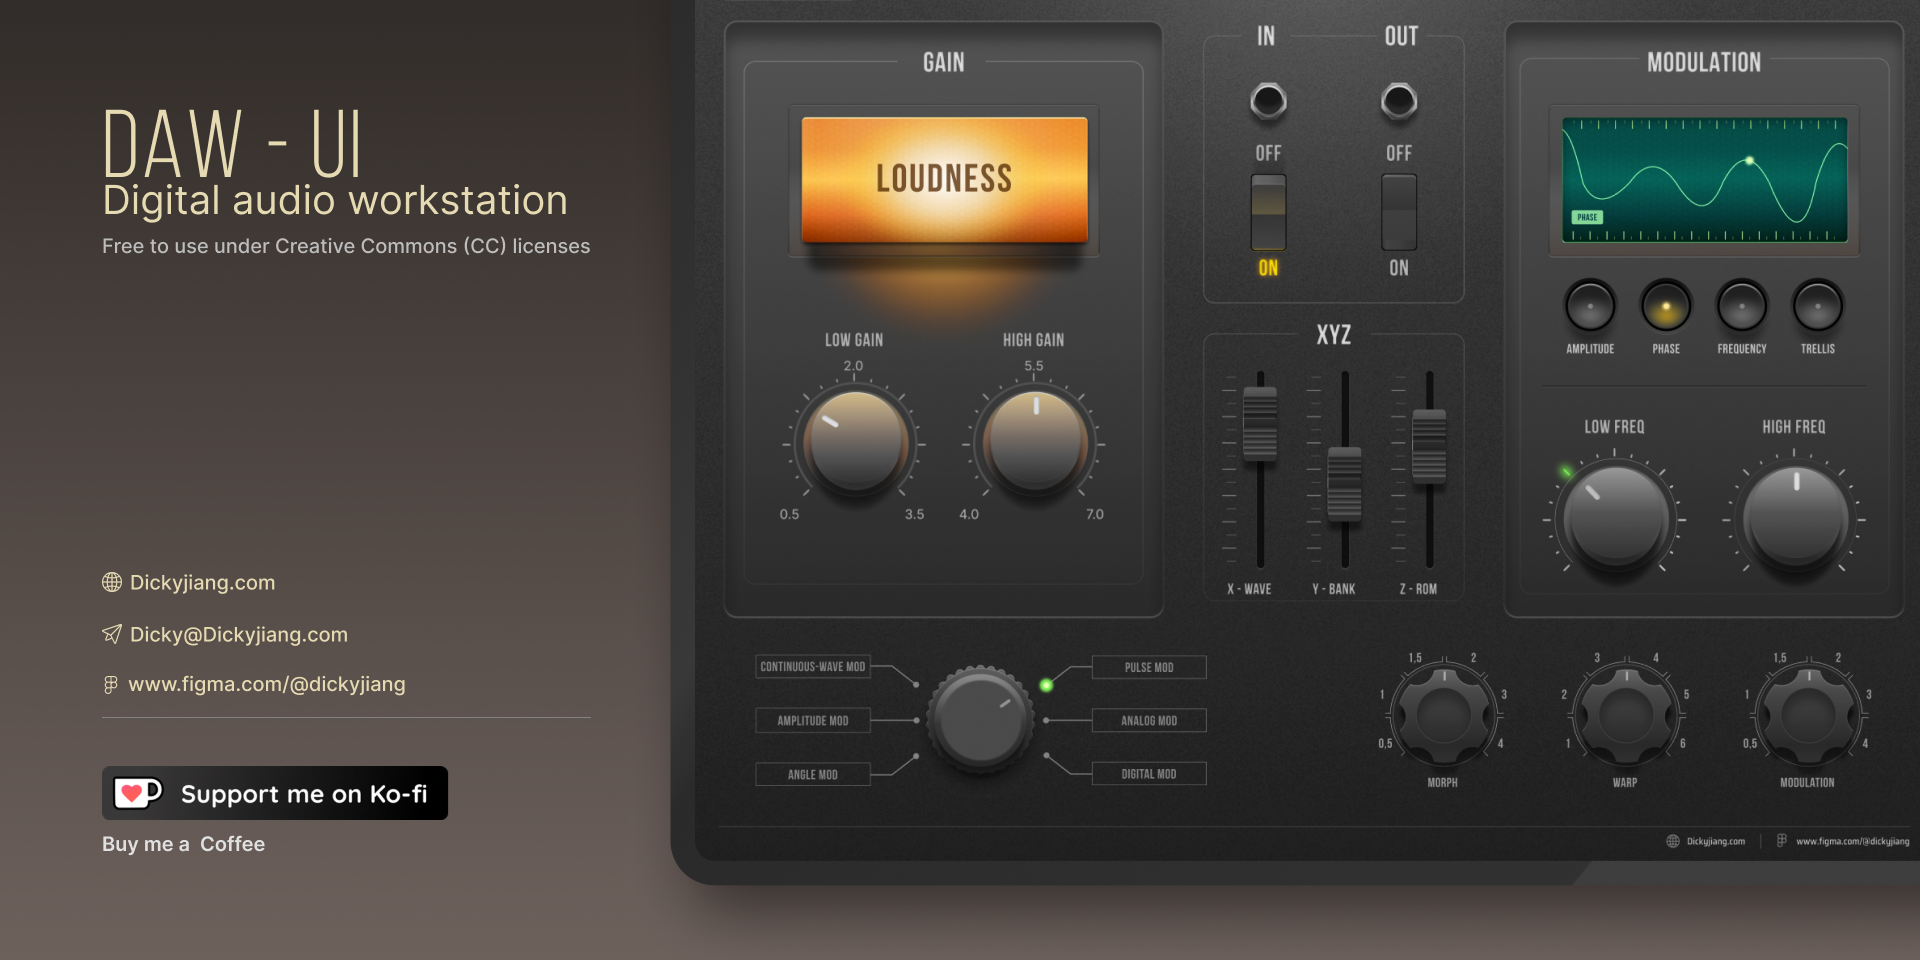Screen dimensions: 1920x960
Task: Click the LOUDNESS display screen
Action: click(x=943, y=180)
